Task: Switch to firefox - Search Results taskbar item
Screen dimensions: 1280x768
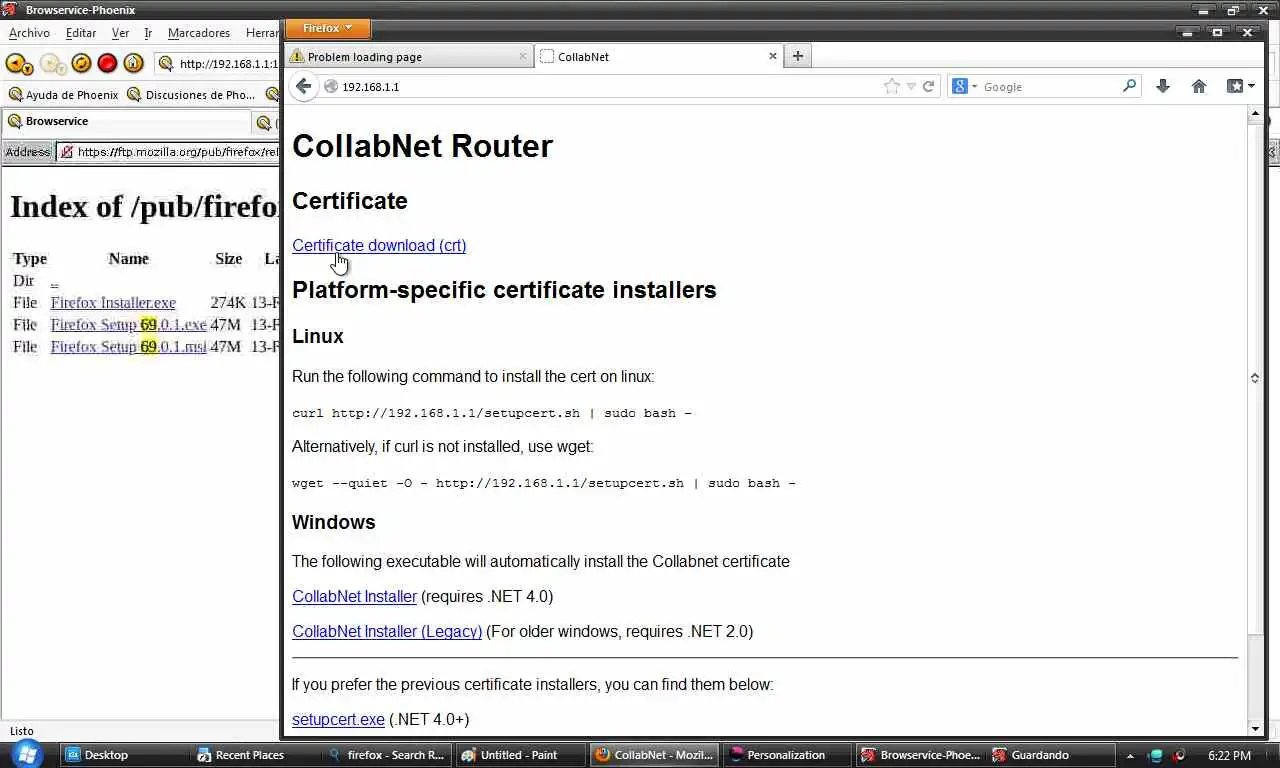Action: (387, 755)
